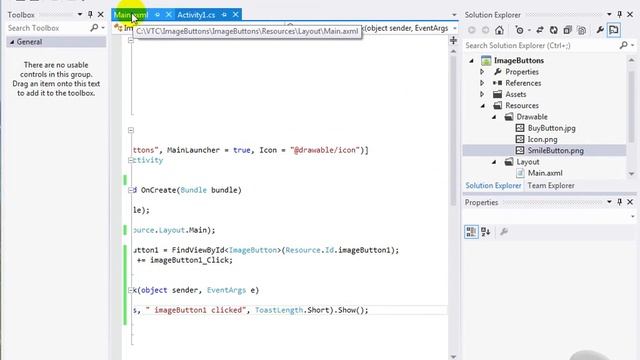Image resolution: width=640 pixels, height=360 pixels.
Task: Collapse the Drawable folder
Action: pos(494,117)
